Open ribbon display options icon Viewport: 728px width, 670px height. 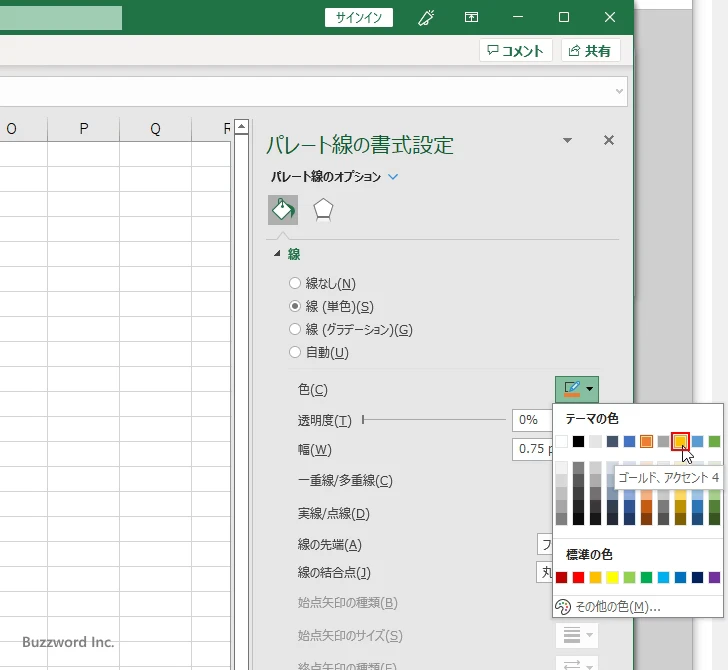471,18
